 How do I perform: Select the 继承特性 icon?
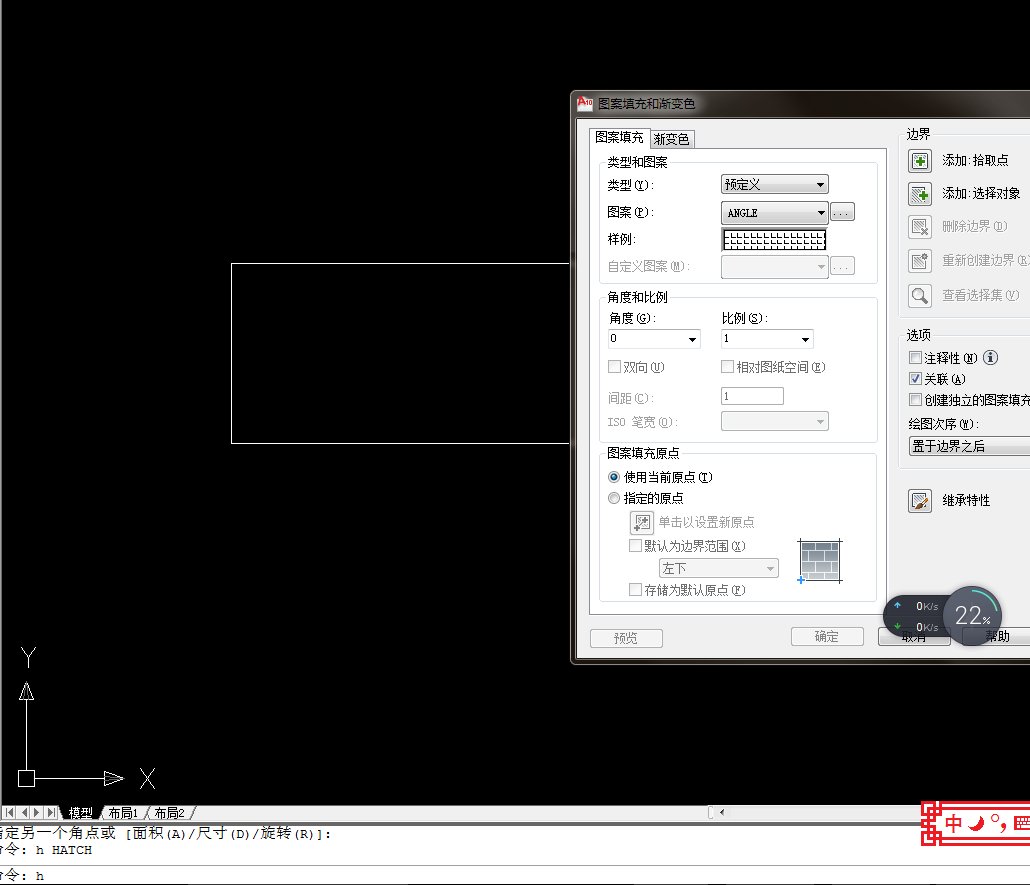[919, 500]
